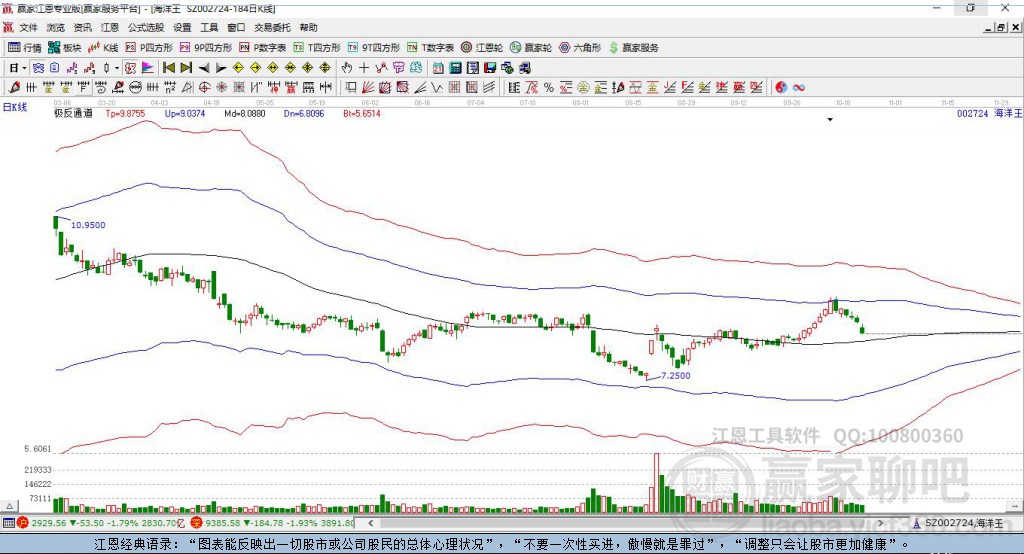Open the 交易委托 menu
Image resolution: width=1024 pixels, height=554 pixels.
[x=272, y=27]
